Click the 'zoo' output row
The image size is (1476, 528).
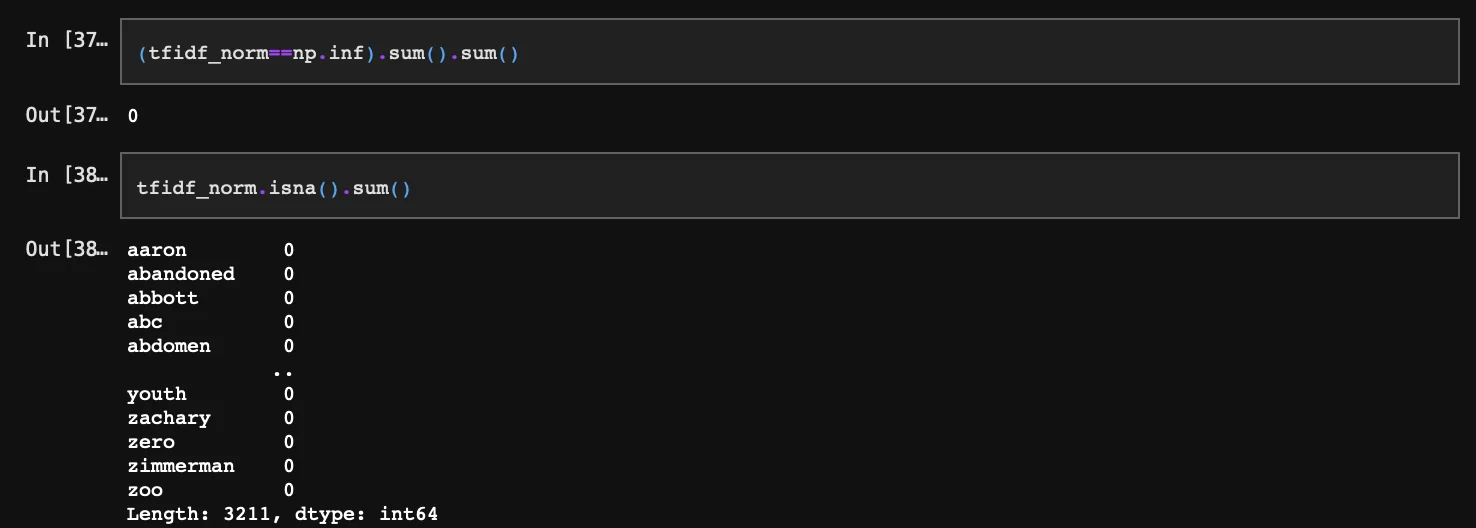tap(145, 490)
